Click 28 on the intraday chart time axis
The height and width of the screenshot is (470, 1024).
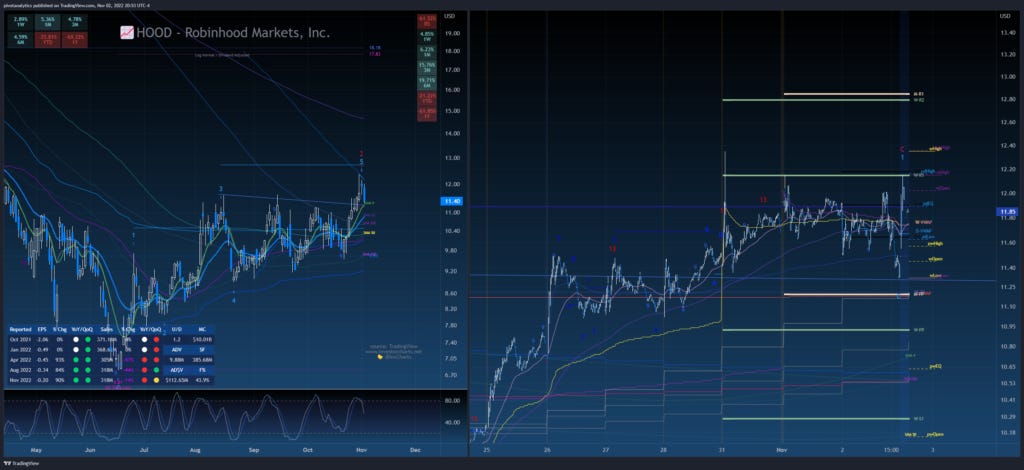point(663,450)
